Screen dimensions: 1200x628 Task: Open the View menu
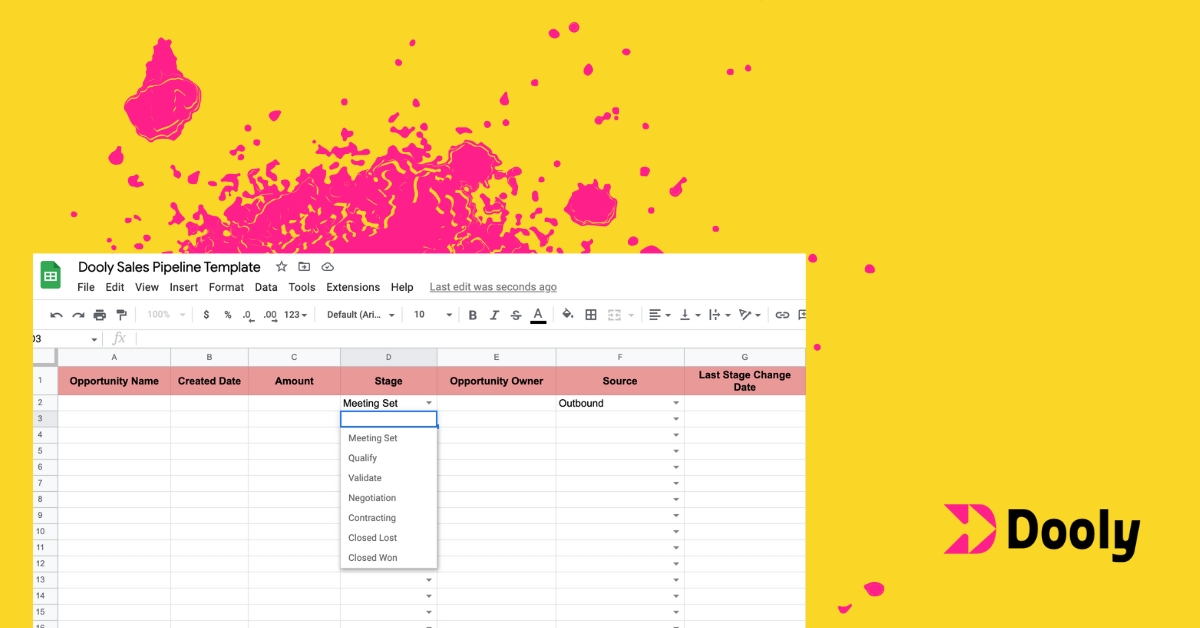(147, 287)
